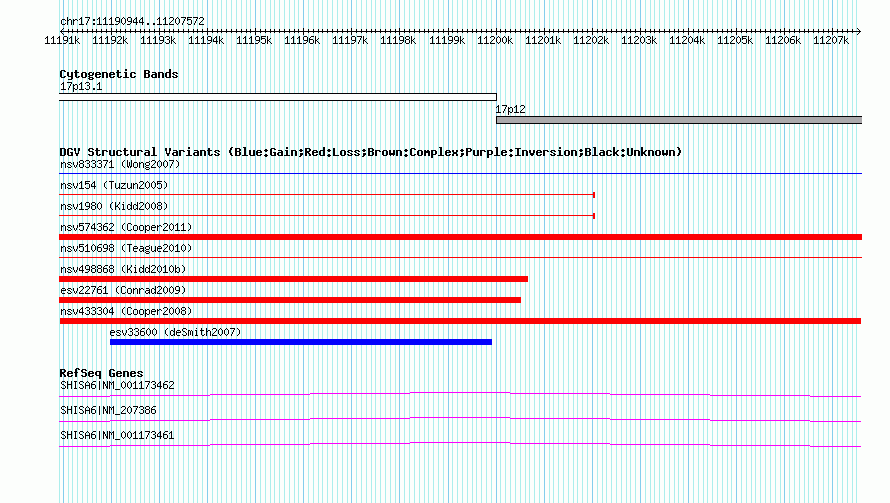The height and width of the screenshot is (503, 890).
Task: Select the gray 17p12 band bar
Action: click(x=679, y=120)
